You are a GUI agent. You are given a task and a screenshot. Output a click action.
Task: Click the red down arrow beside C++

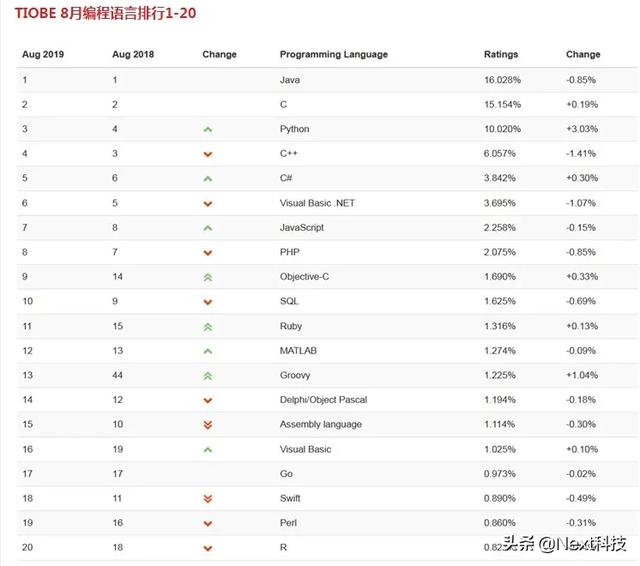click(208, 154)
